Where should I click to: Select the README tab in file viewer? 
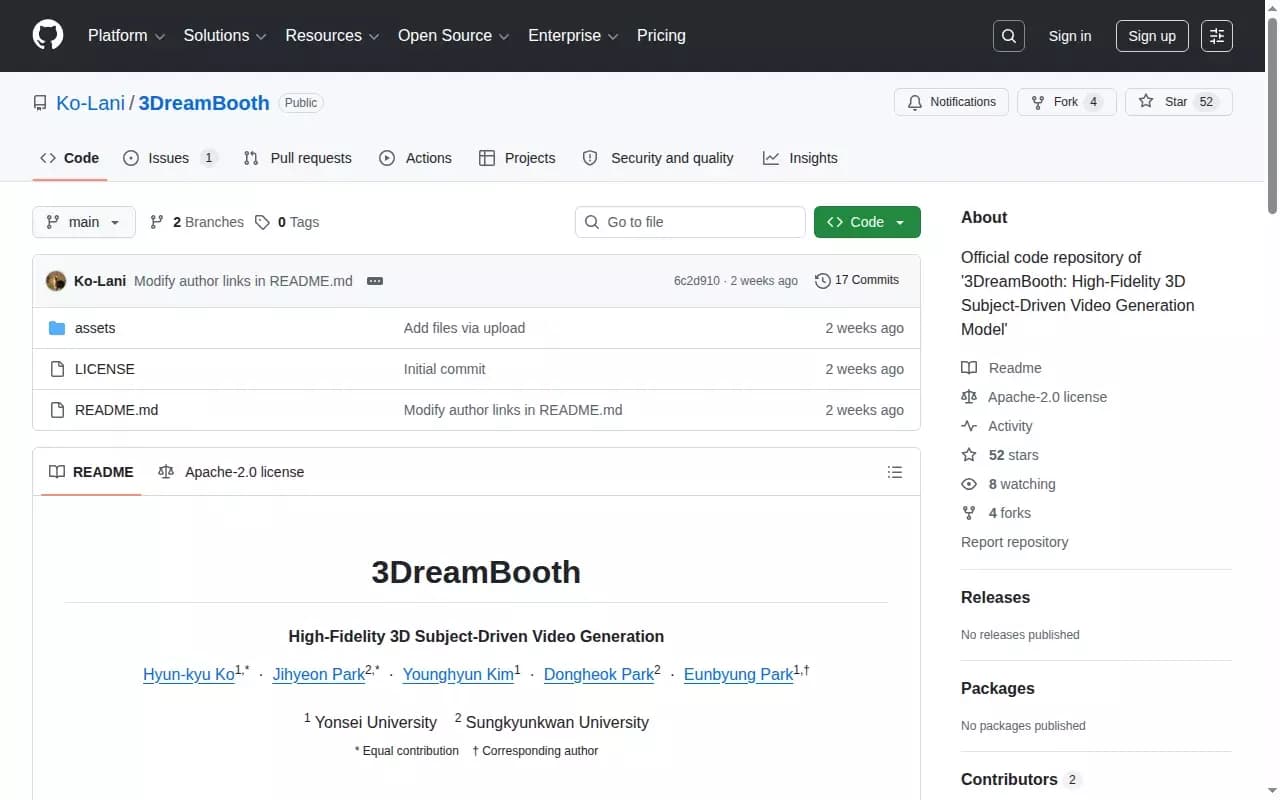(x=91, y=472)
